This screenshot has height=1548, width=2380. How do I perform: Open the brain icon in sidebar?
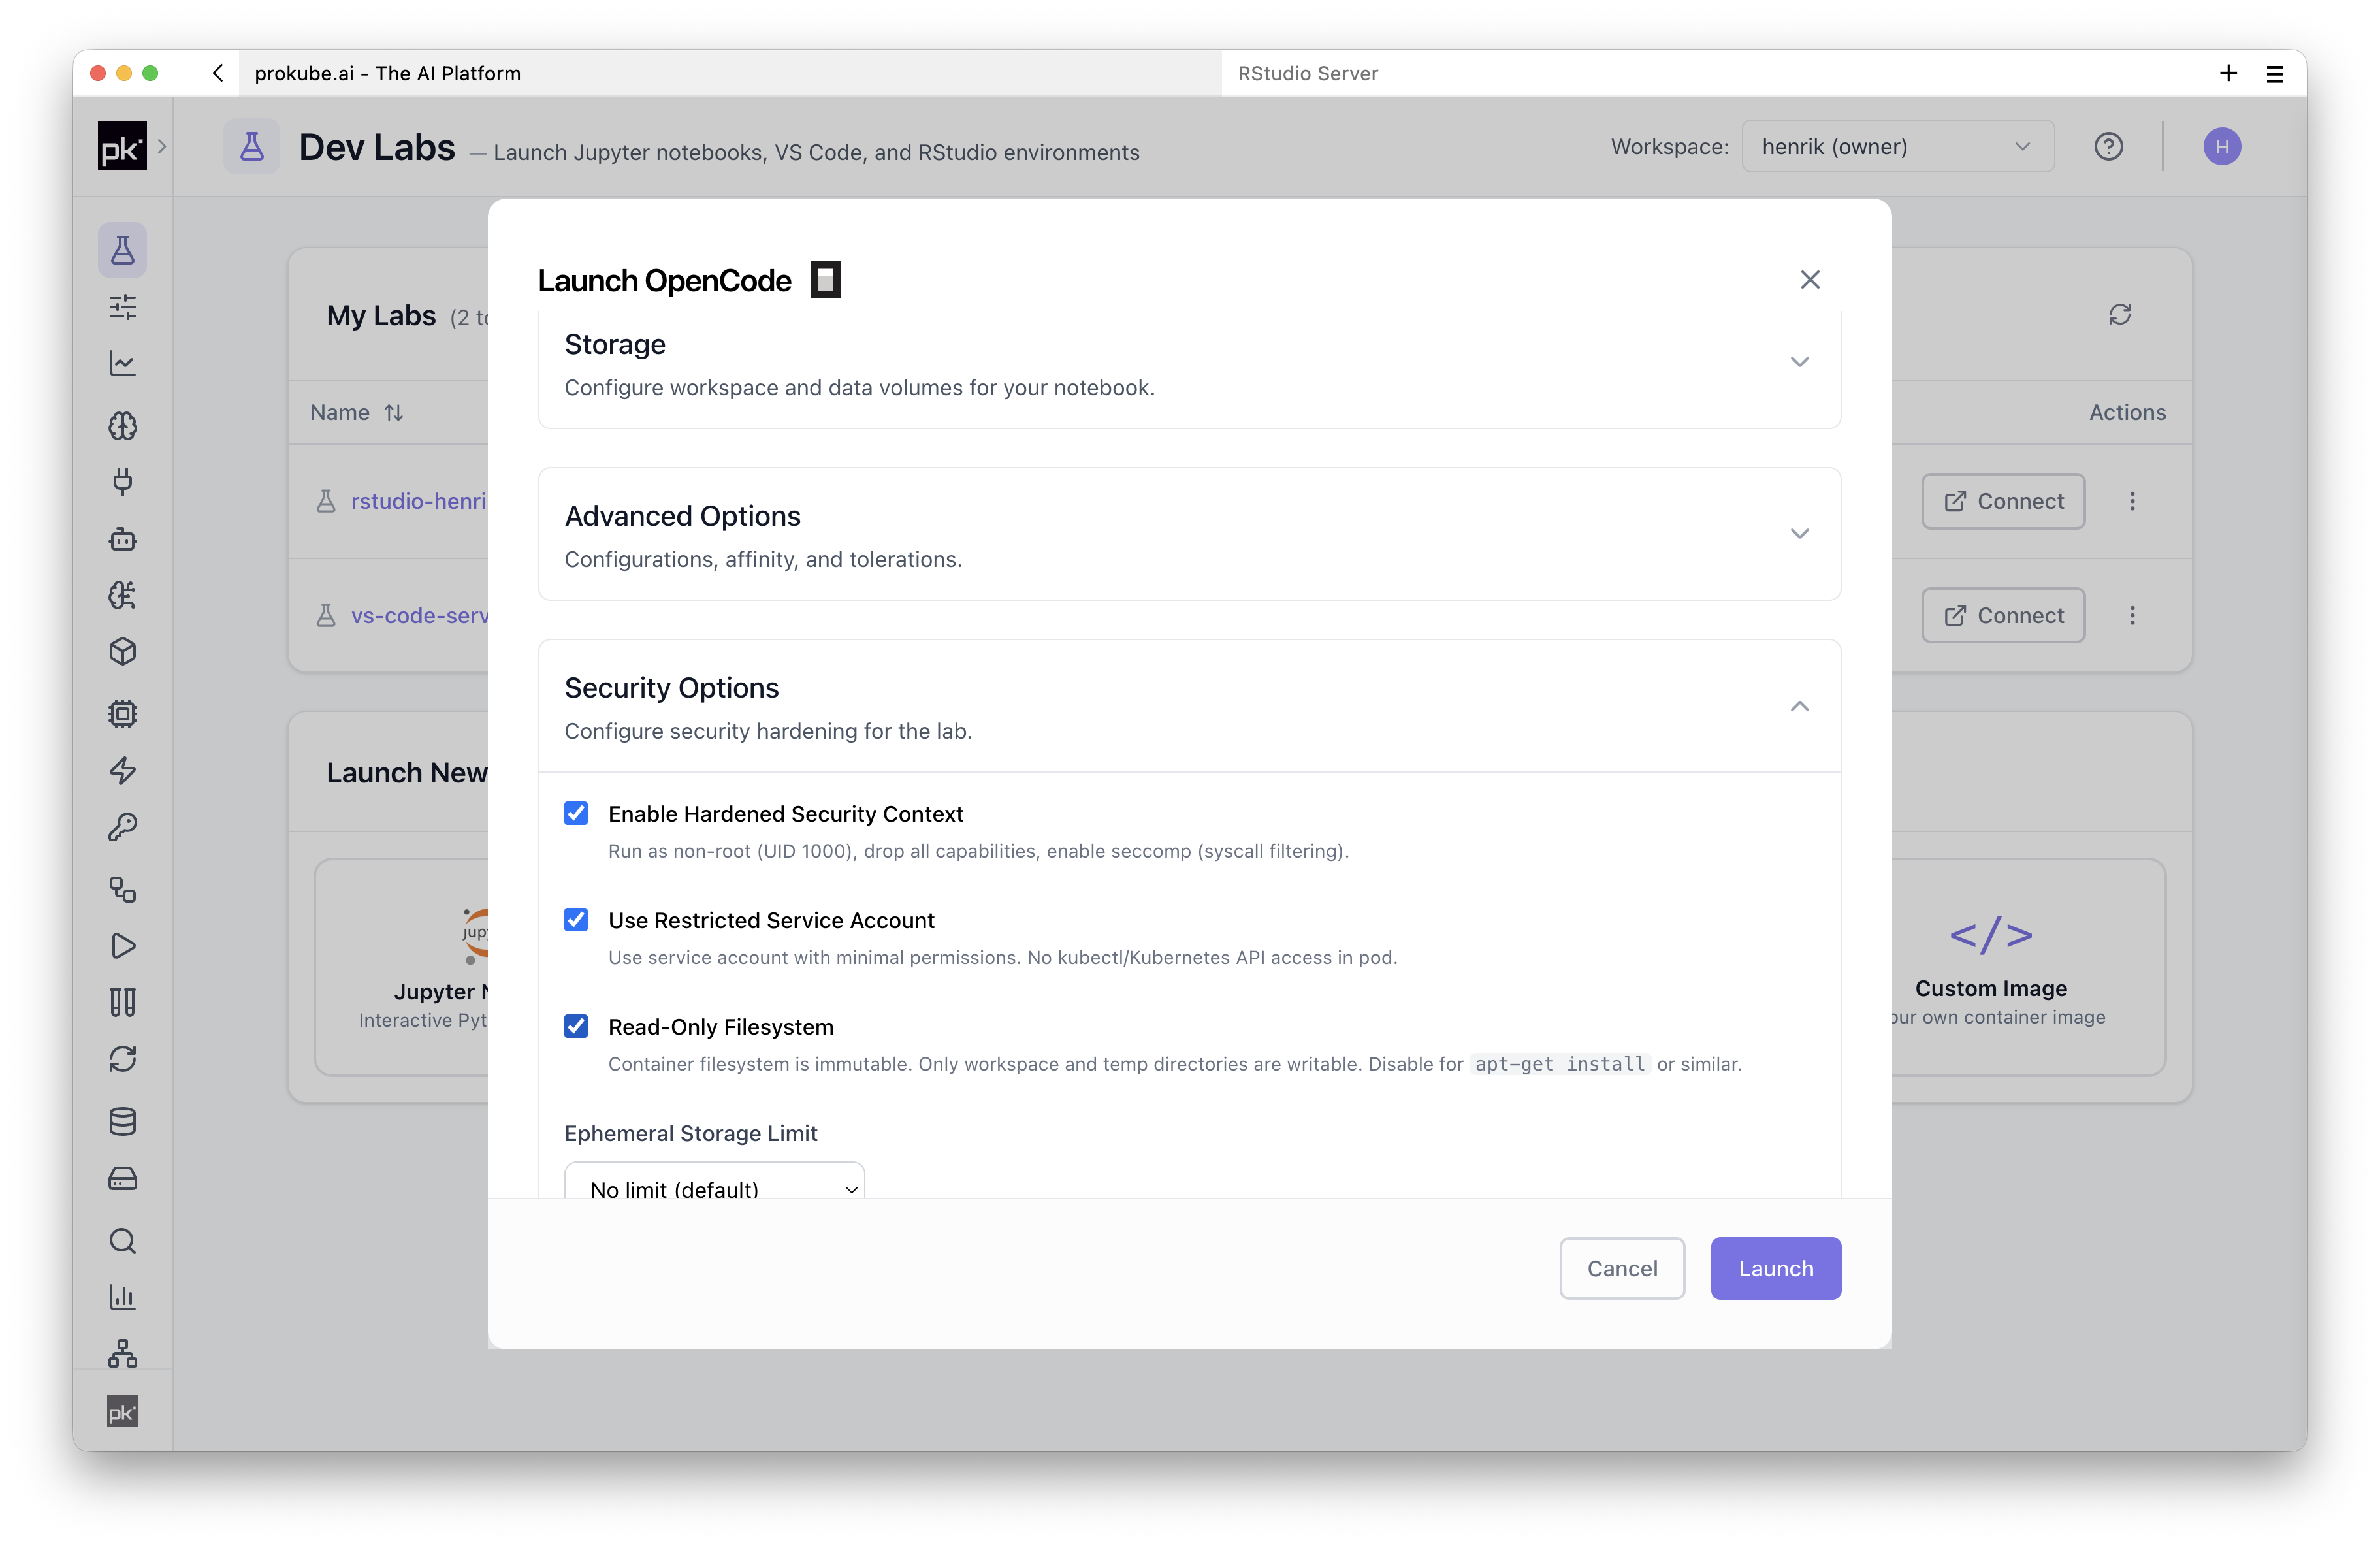[x=122, y=426]
